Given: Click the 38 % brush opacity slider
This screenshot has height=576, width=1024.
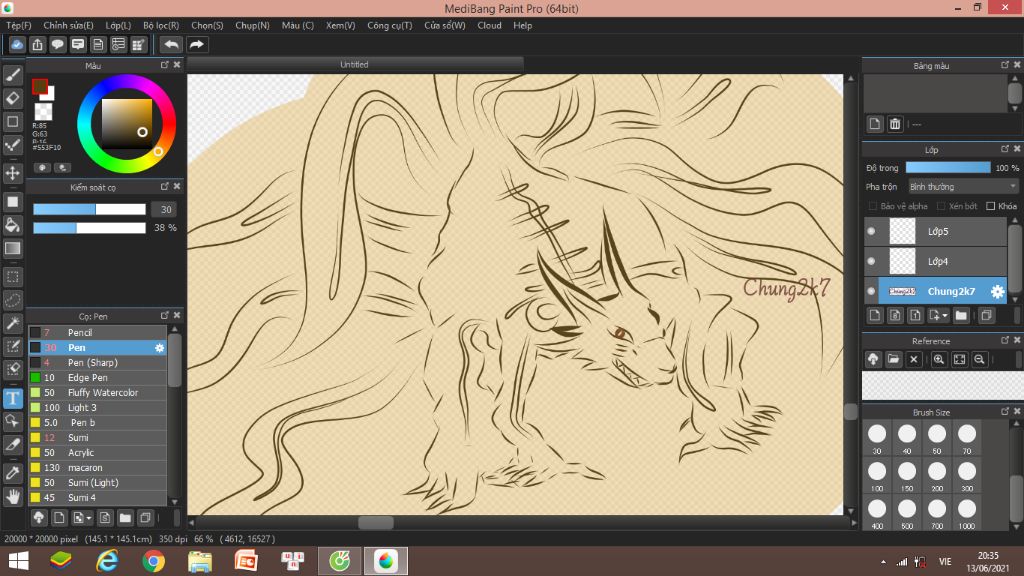Looking at the screenshot, I should 89,228.
